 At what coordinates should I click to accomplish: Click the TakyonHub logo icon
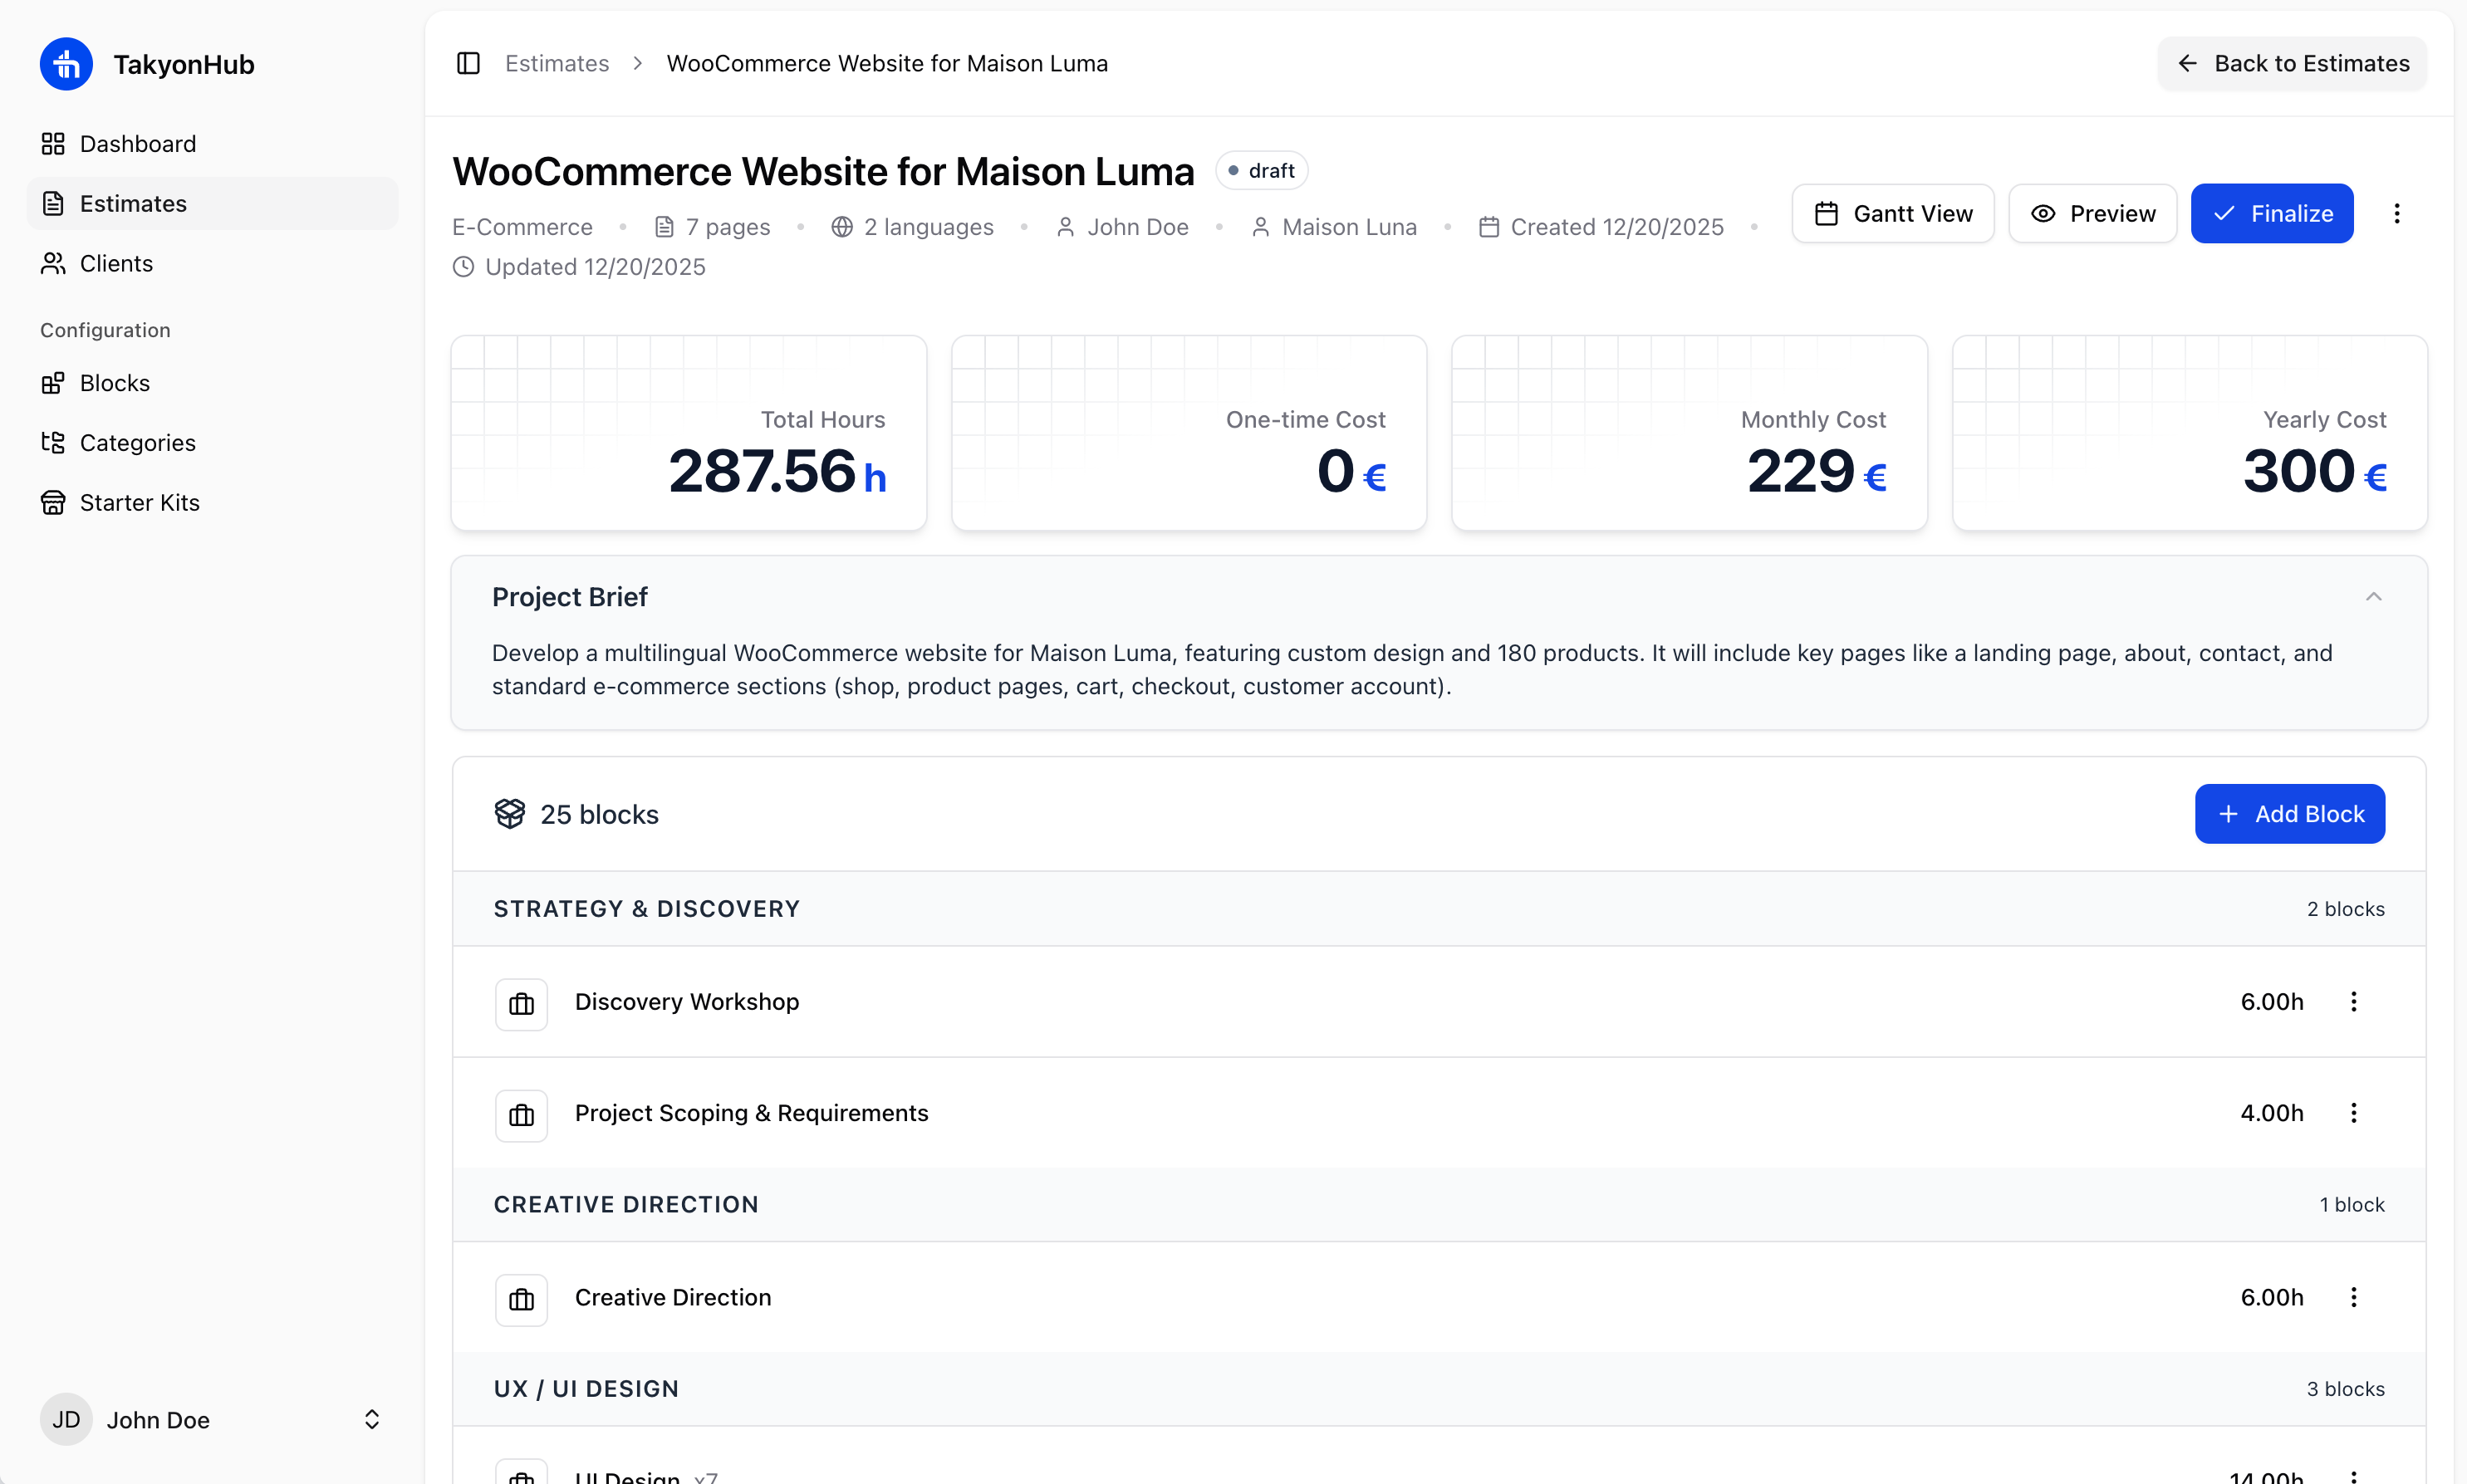(66, 63)
